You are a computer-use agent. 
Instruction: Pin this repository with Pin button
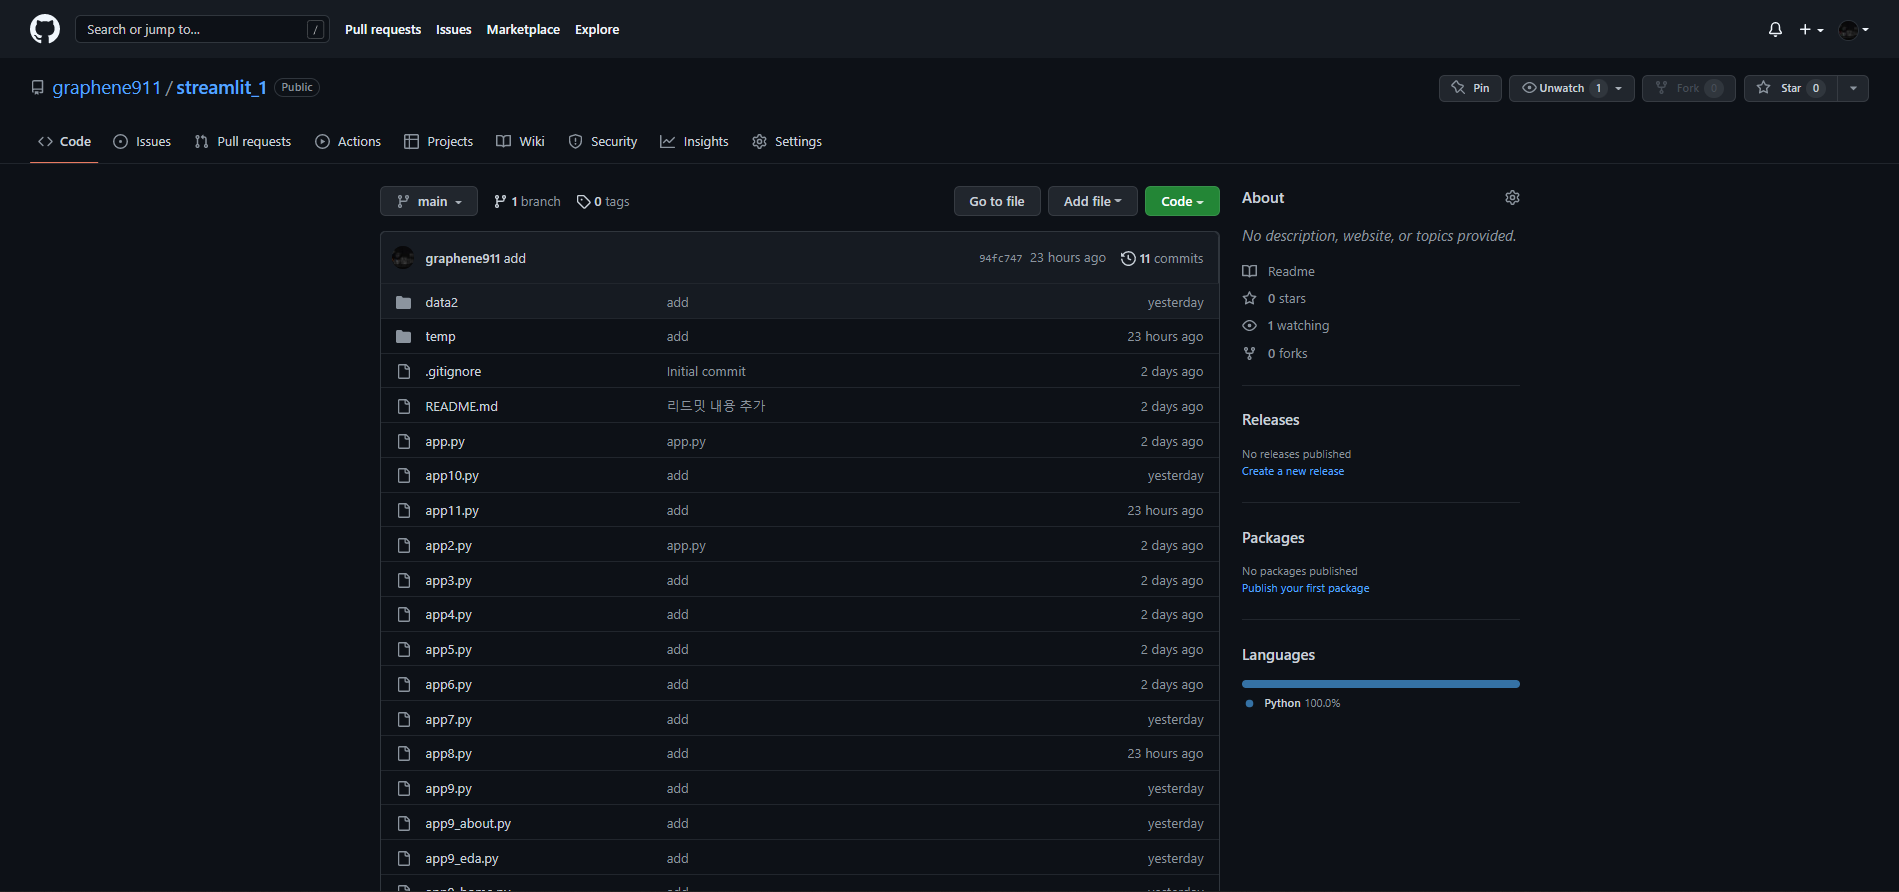pyautogui.click(x=1470, y=88)
